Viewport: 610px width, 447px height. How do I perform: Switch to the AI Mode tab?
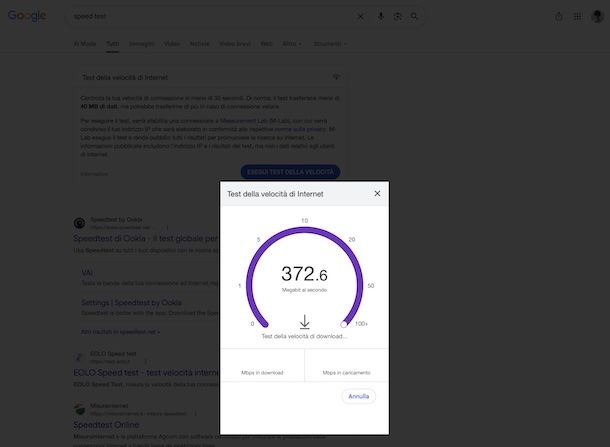pyautogui.click(x=85, y=44)
